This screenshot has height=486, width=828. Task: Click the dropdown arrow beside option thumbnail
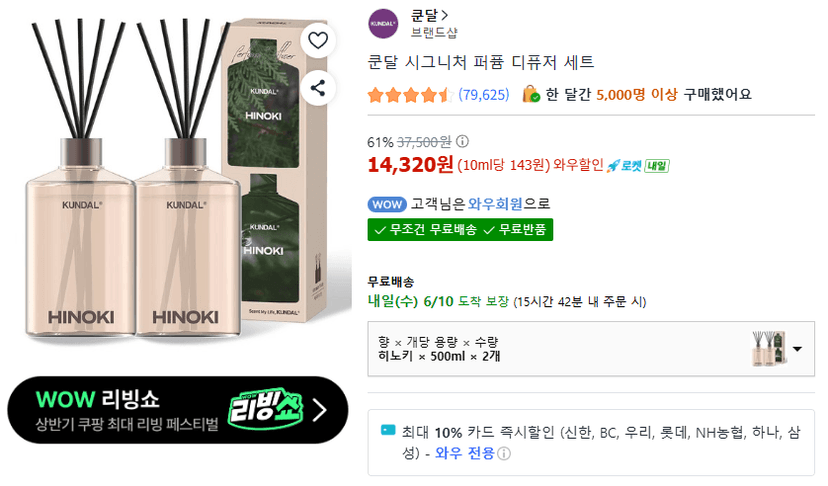pos(797,349)
